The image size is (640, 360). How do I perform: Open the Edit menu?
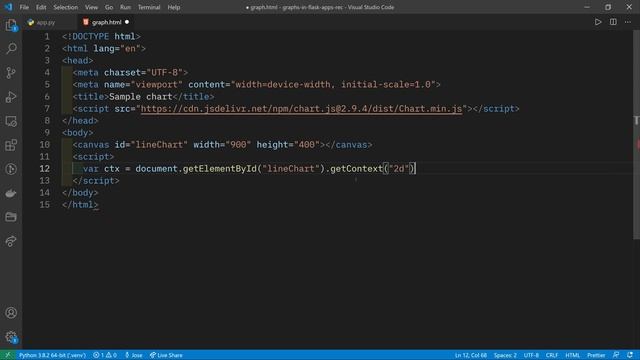pos(41,7)
